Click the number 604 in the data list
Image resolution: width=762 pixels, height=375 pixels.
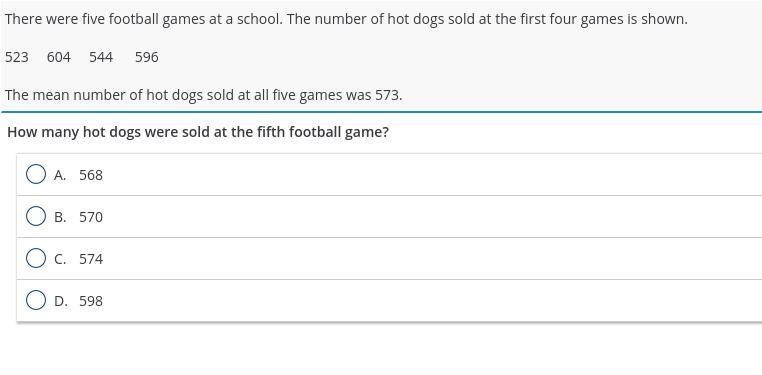[59, 57]
